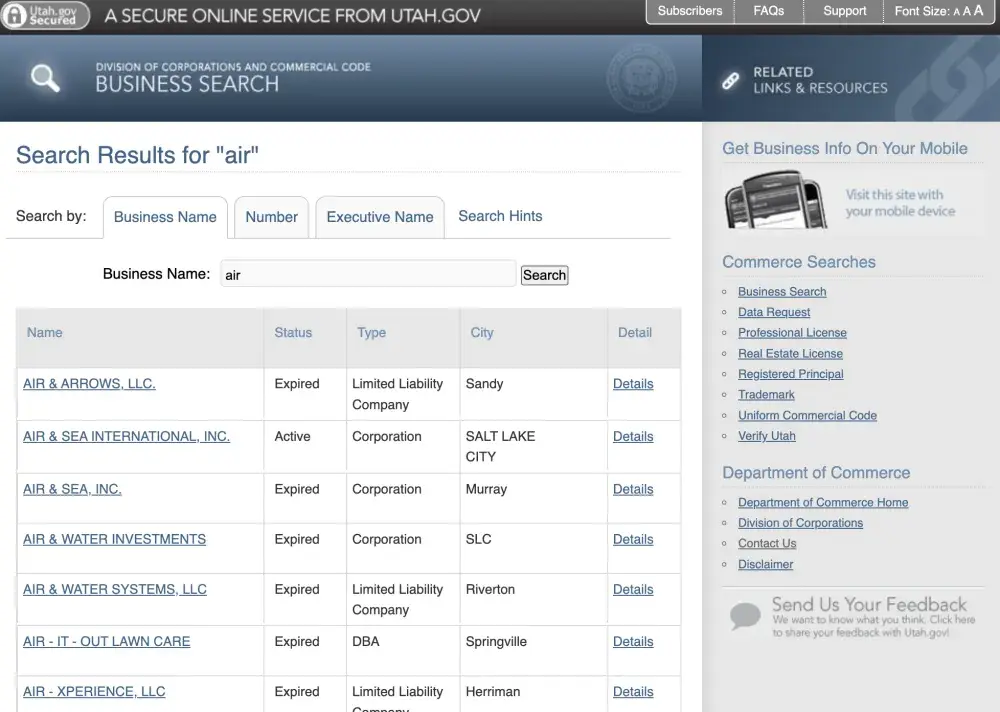Click the speech bubble feedback icon

click(x=745, y=615)
